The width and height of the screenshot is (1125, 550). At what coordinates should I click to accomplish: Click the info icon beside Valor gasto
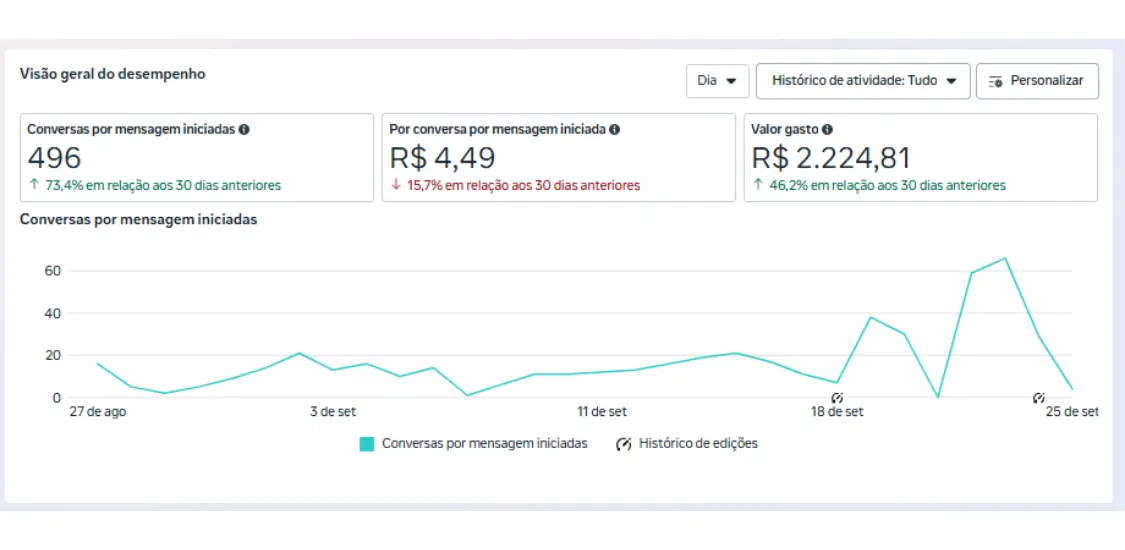827,130
